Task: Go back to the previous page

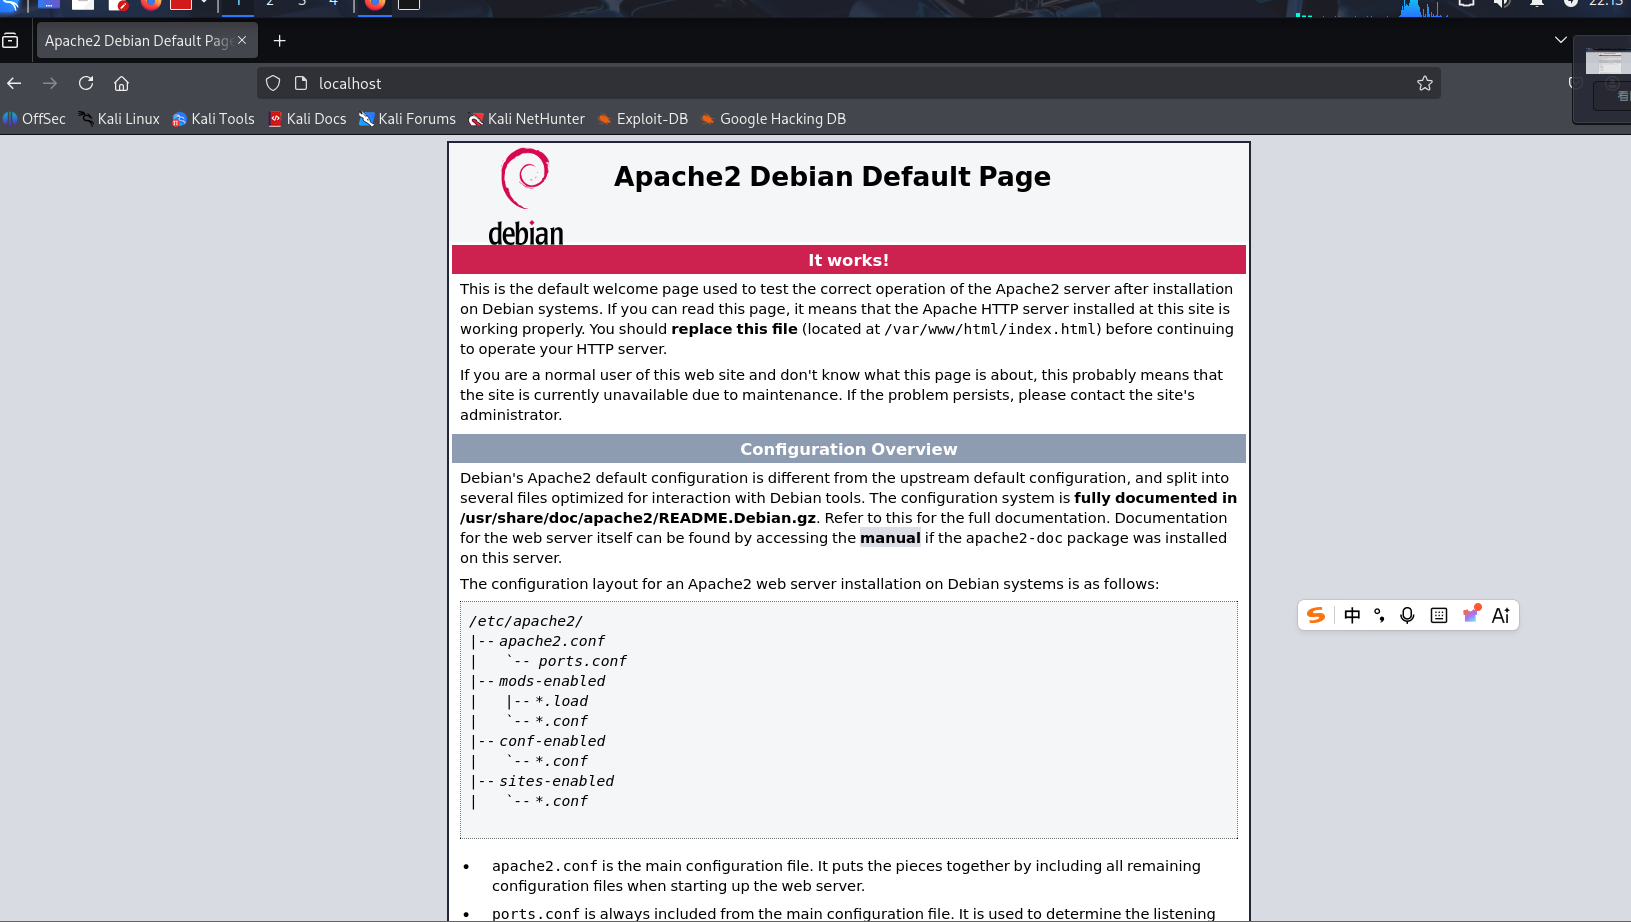Action: click(14, 83)
